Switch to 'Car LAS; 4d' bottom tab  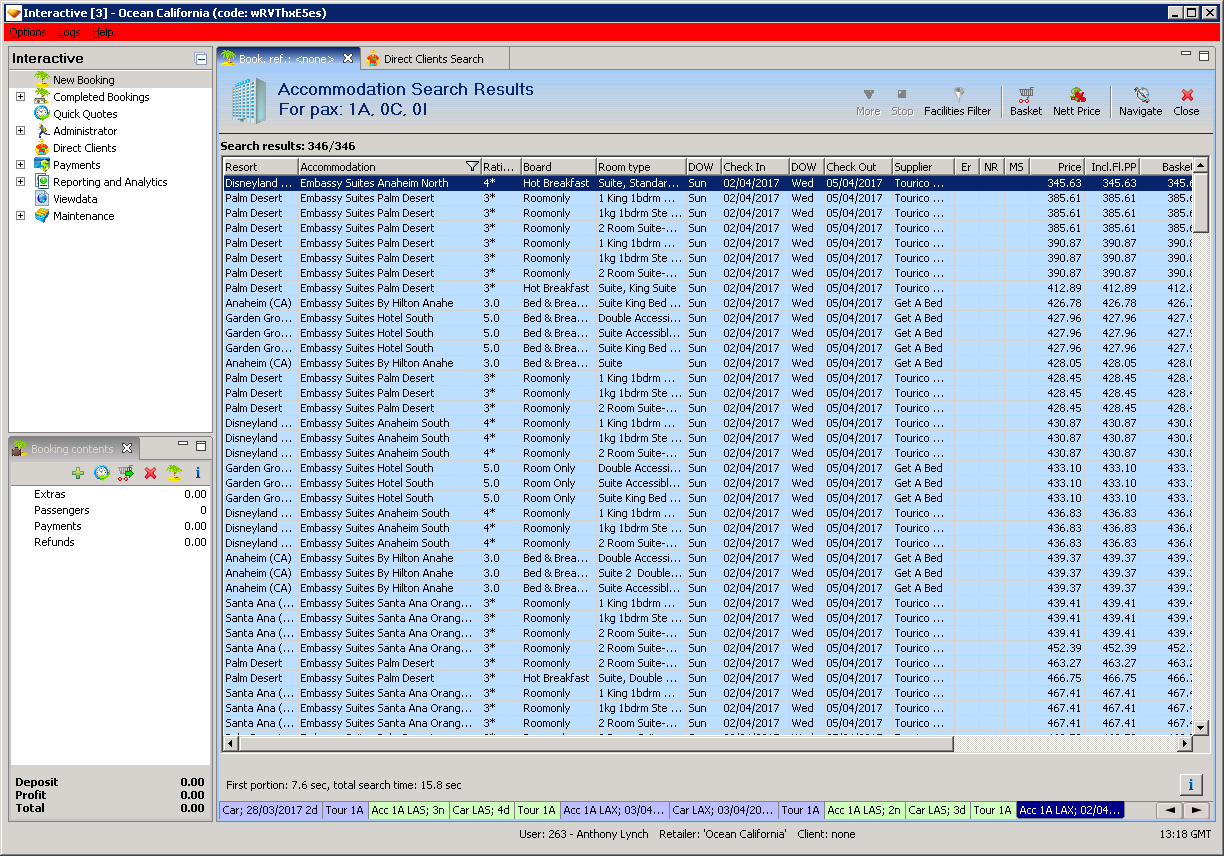[481, 810]
